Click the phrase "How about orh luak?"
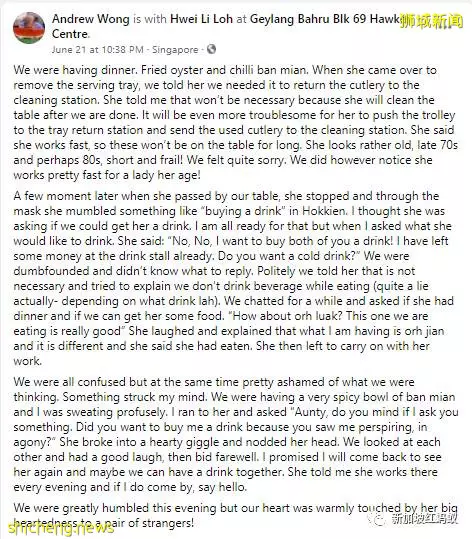This screenshot has height=539, width=472. click(289, 316)
